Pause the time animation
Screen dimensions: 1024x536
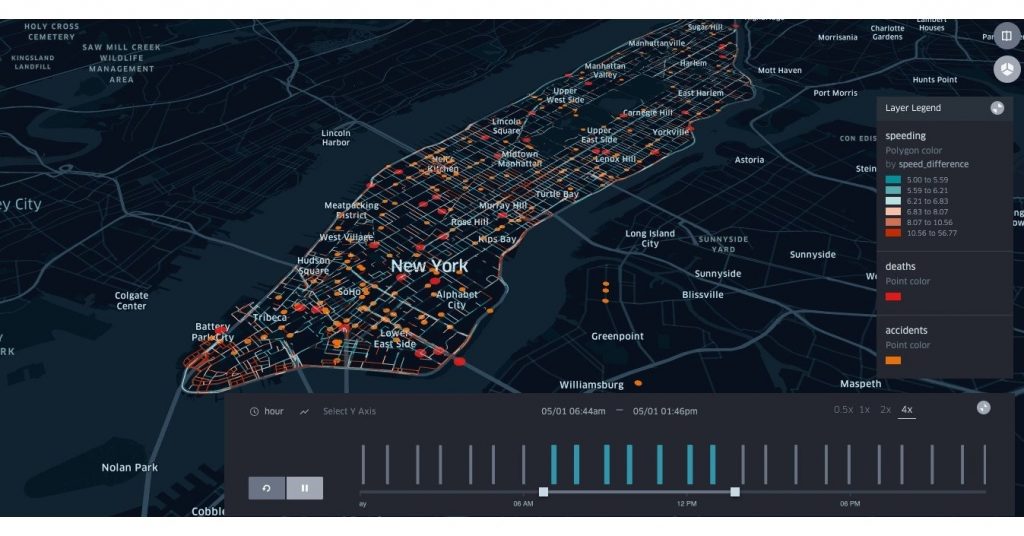tap(304, 488)
